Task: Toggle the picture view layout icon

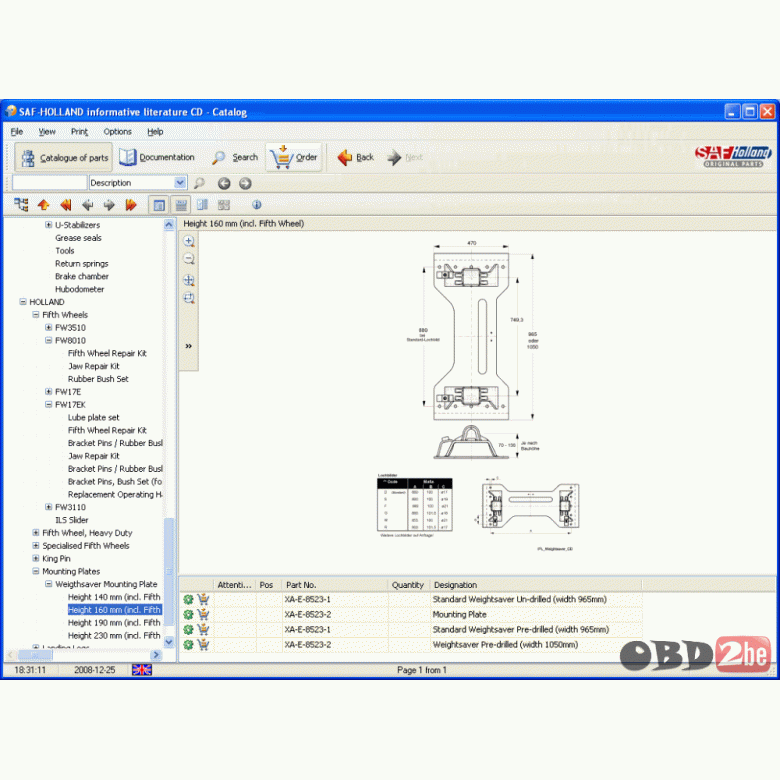Action: 159,205
